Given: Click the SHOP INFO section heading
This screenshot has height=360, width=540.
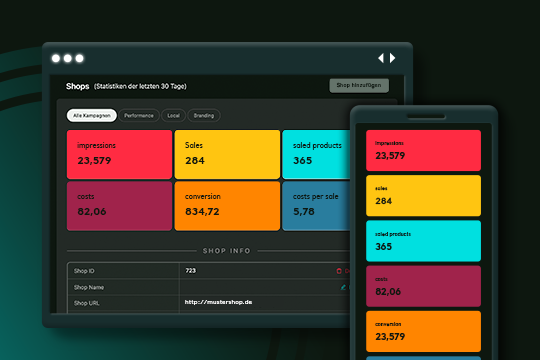Looking at the screenshot, I should [x=226, y=251].
